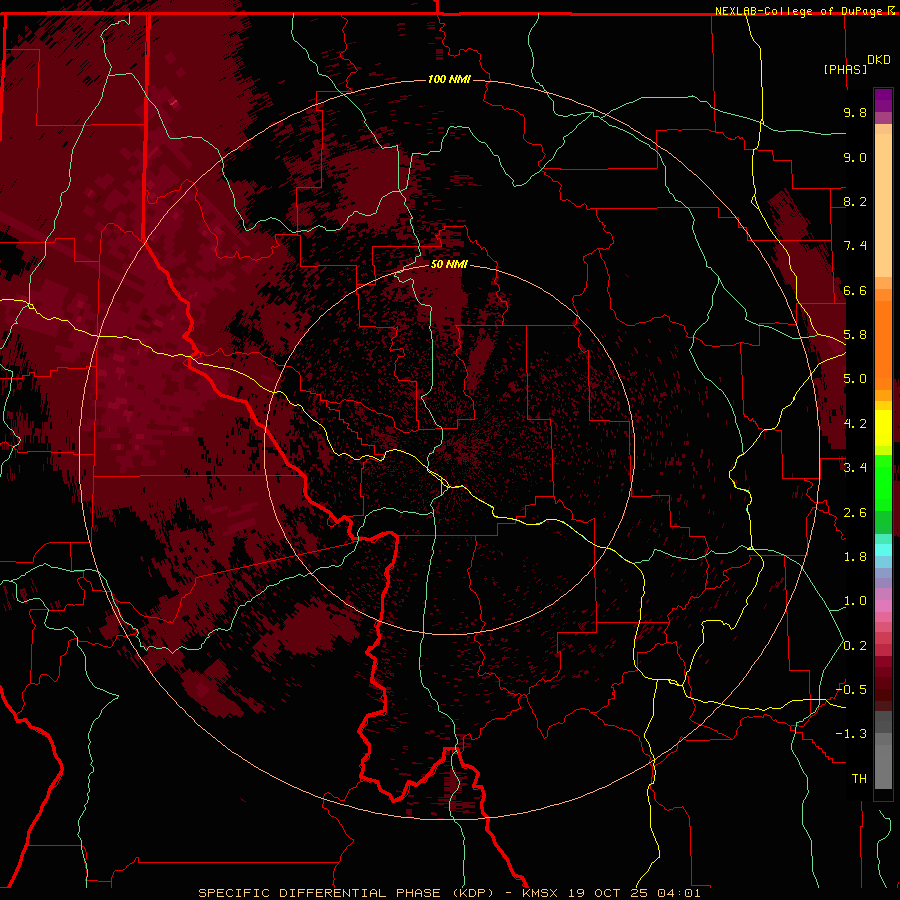Click the peach segment of the color bar

(x=883, y=207)
